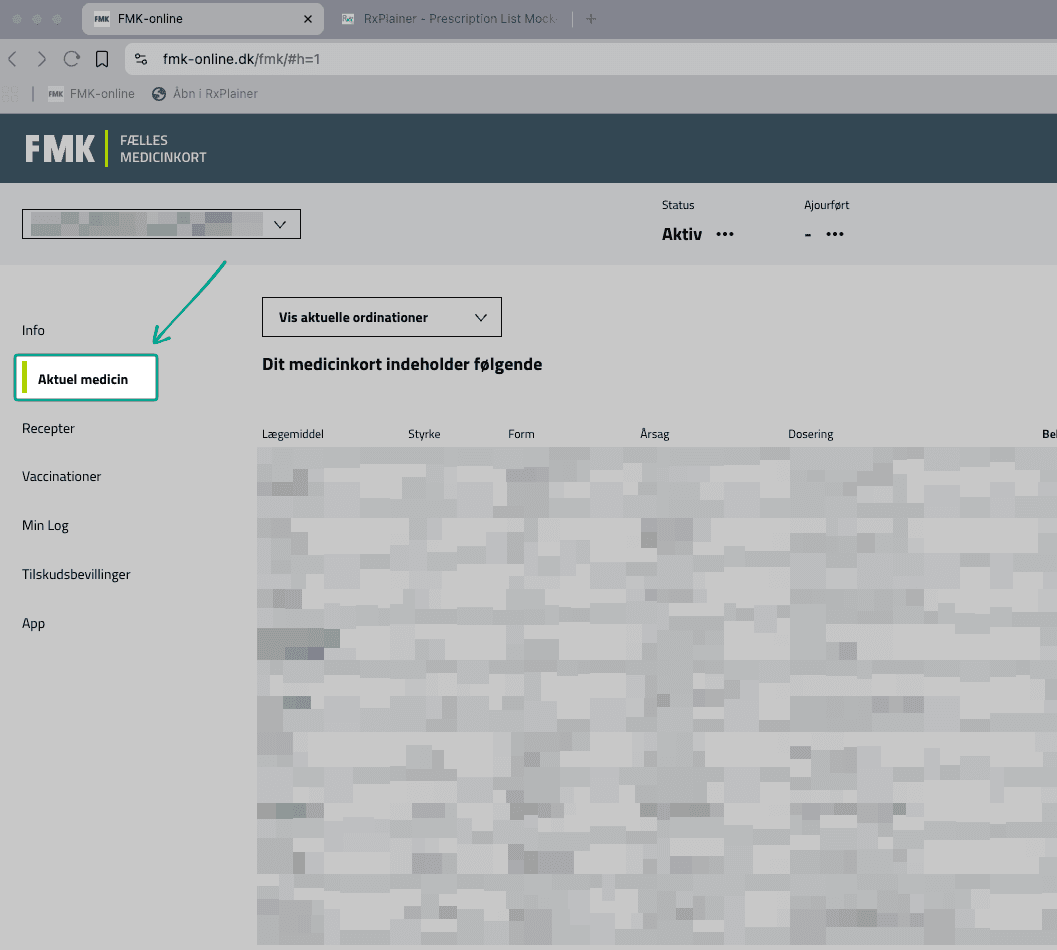Click the ellipsis next to Ajourført

(x=834, y=234)
